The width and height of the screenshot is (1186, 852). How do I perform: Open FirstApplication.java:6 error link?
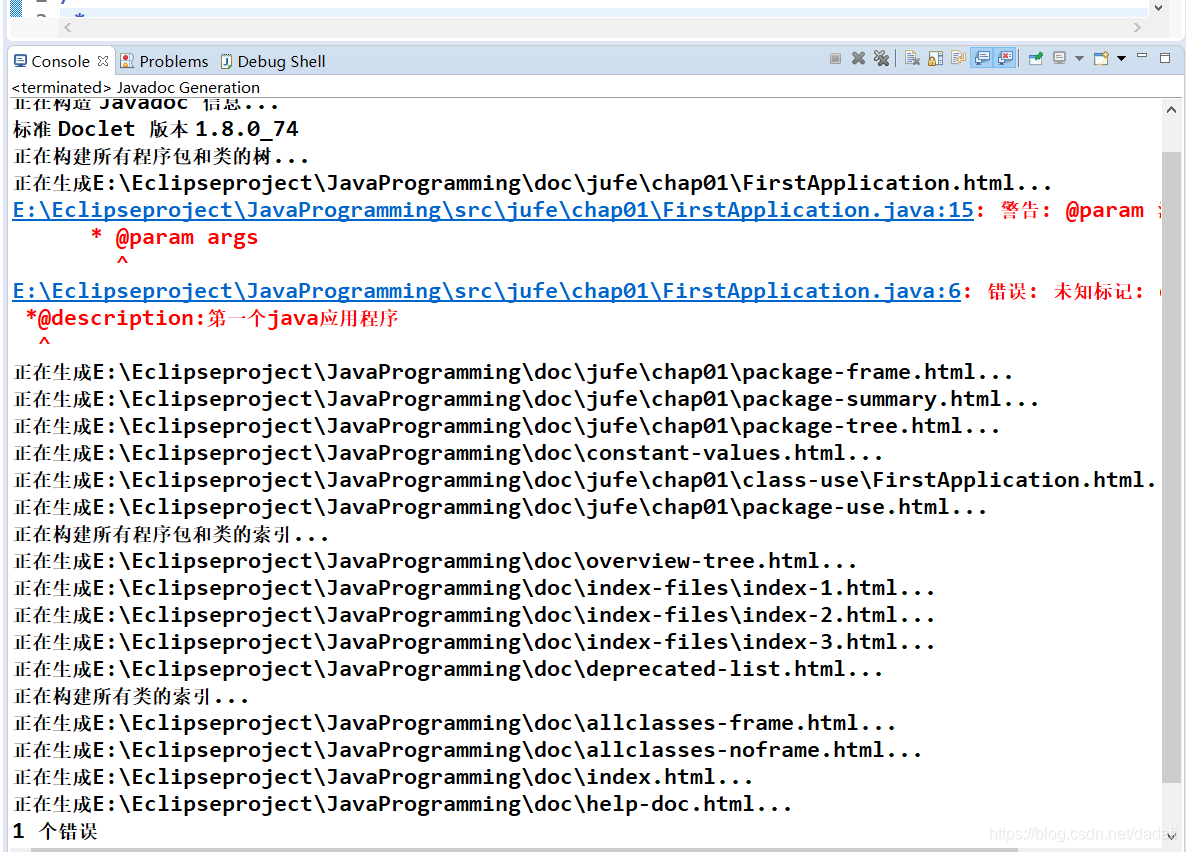coord(487,291)
